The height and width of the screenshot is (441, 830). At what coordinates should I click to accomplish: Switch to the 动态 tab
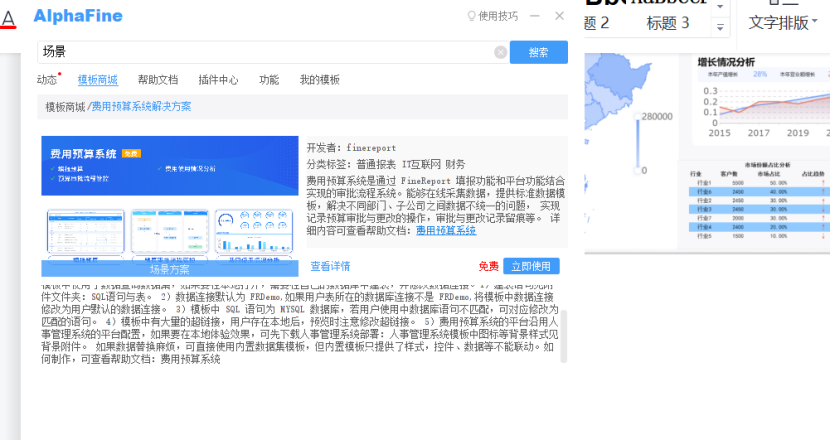coord(47,80)
